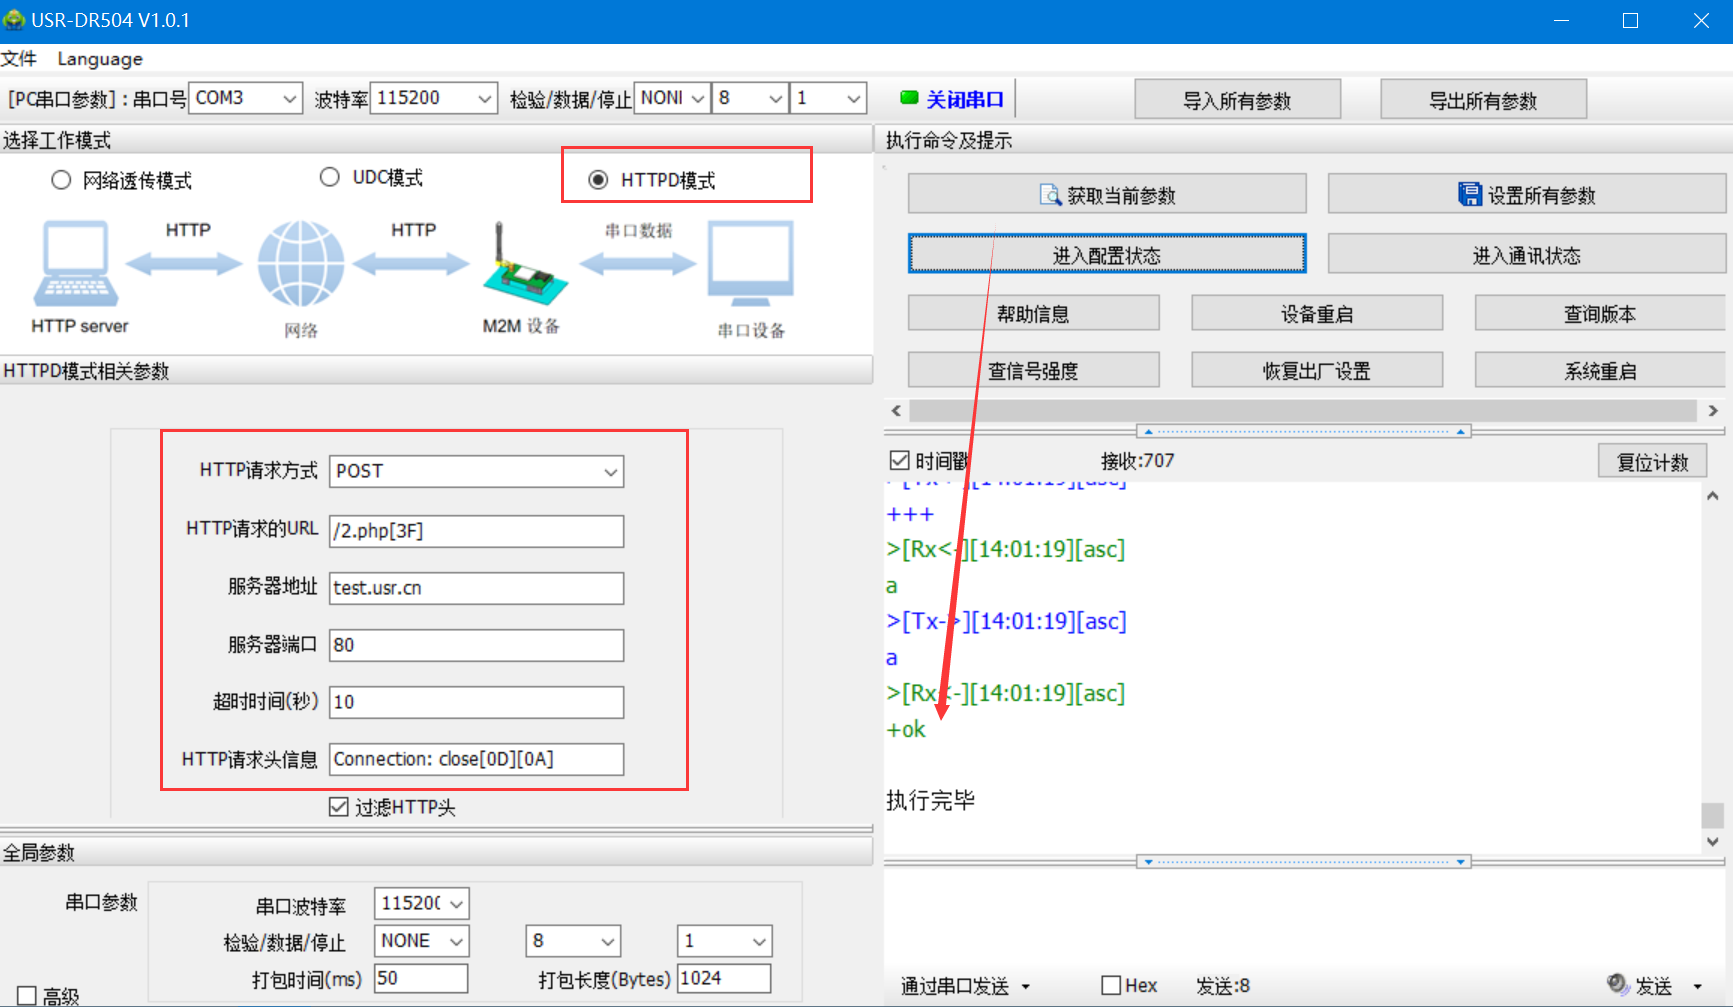Viewport: 1733px width, 1007px height.
Task: Click the save icon on set all parameters
Action: click(x=1469, y=195)
